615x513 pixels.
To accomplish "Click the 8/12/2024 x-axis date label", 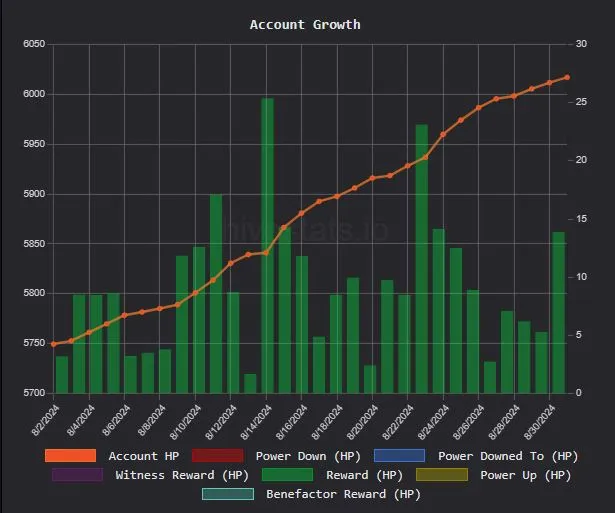I will [221, 422].
